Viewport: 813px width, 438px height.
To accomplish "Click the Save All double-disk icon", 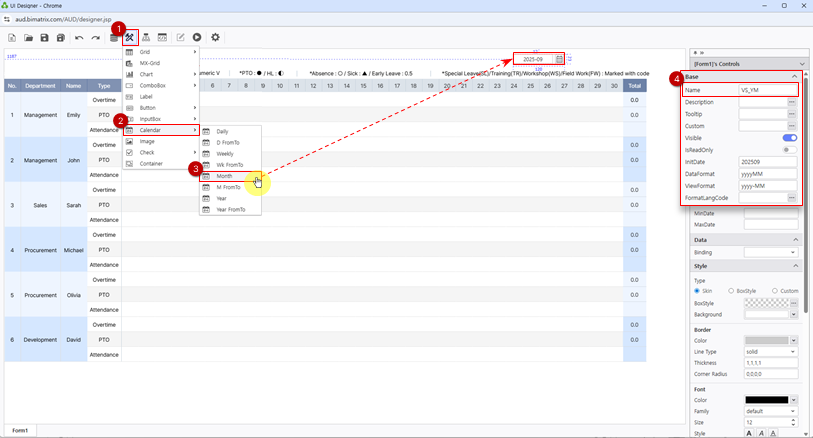I will (x=61, y=37).
